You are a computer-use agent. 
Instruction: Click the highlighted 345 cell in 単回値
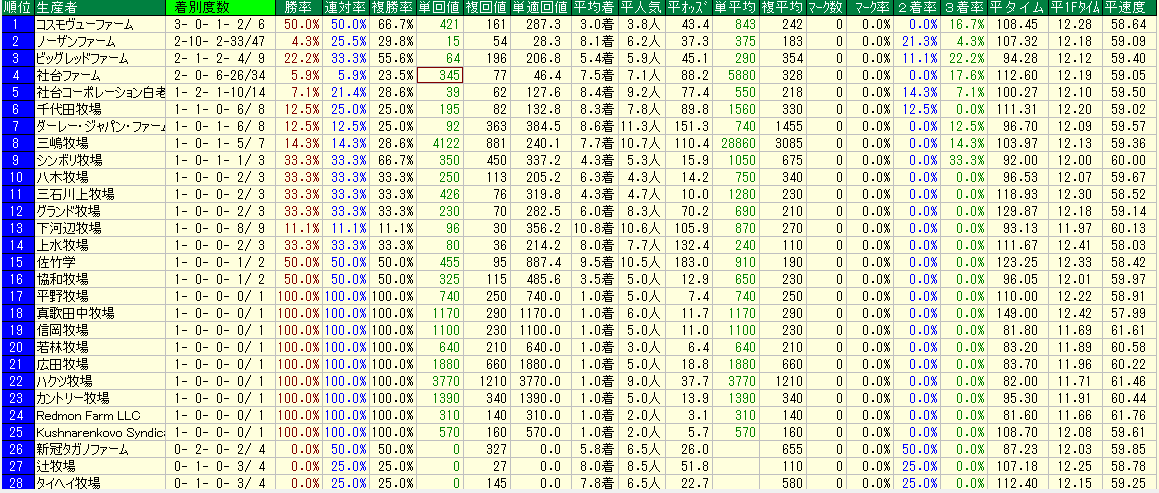[441, 75]
